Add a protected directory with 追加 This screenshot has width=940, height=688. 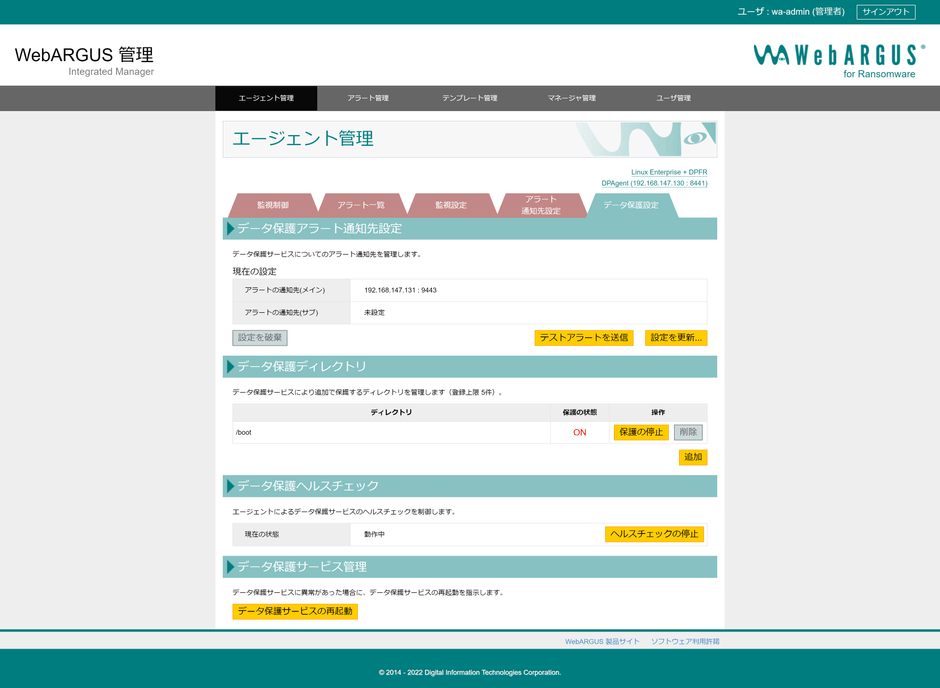[x=692, y=457]
